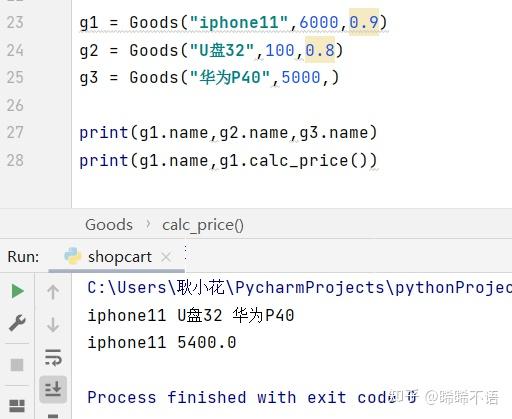Click the highlighted 0.8 value

click(320, 50)
